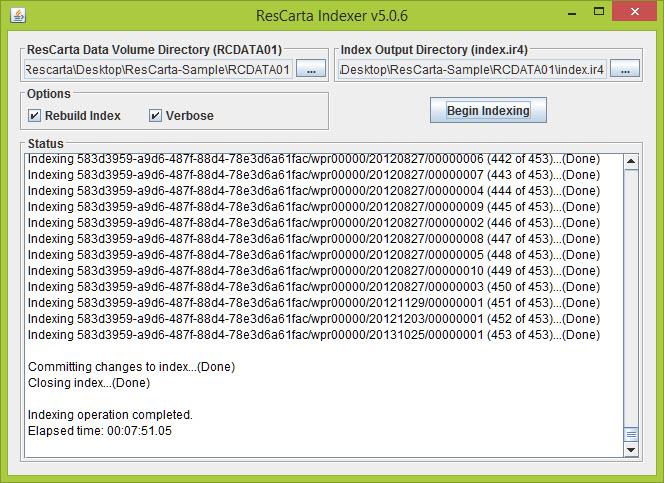Click the status scrollbar up arrow
Screen dimensions: 664x483
(x=631, y=161)
